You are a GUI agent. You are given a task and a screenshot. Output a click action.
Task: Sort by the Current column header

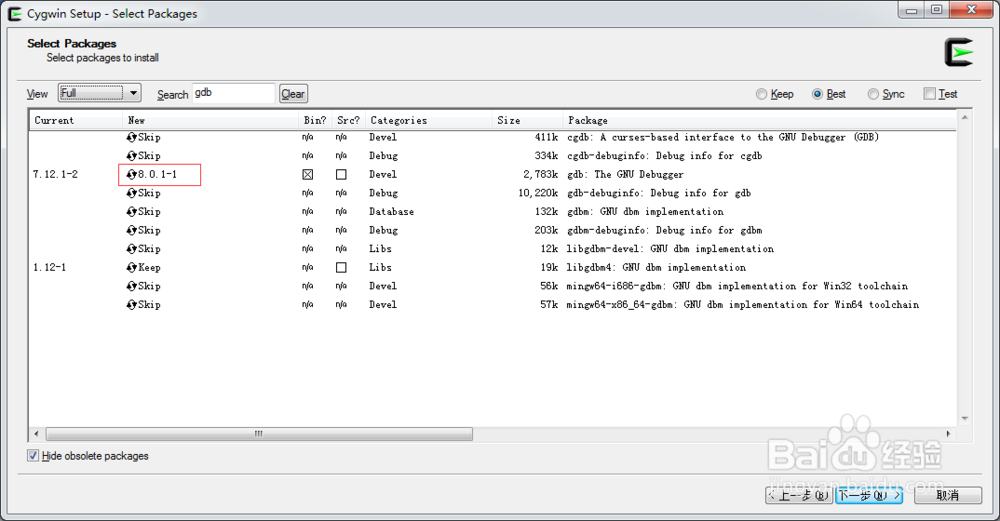point(75,120)
